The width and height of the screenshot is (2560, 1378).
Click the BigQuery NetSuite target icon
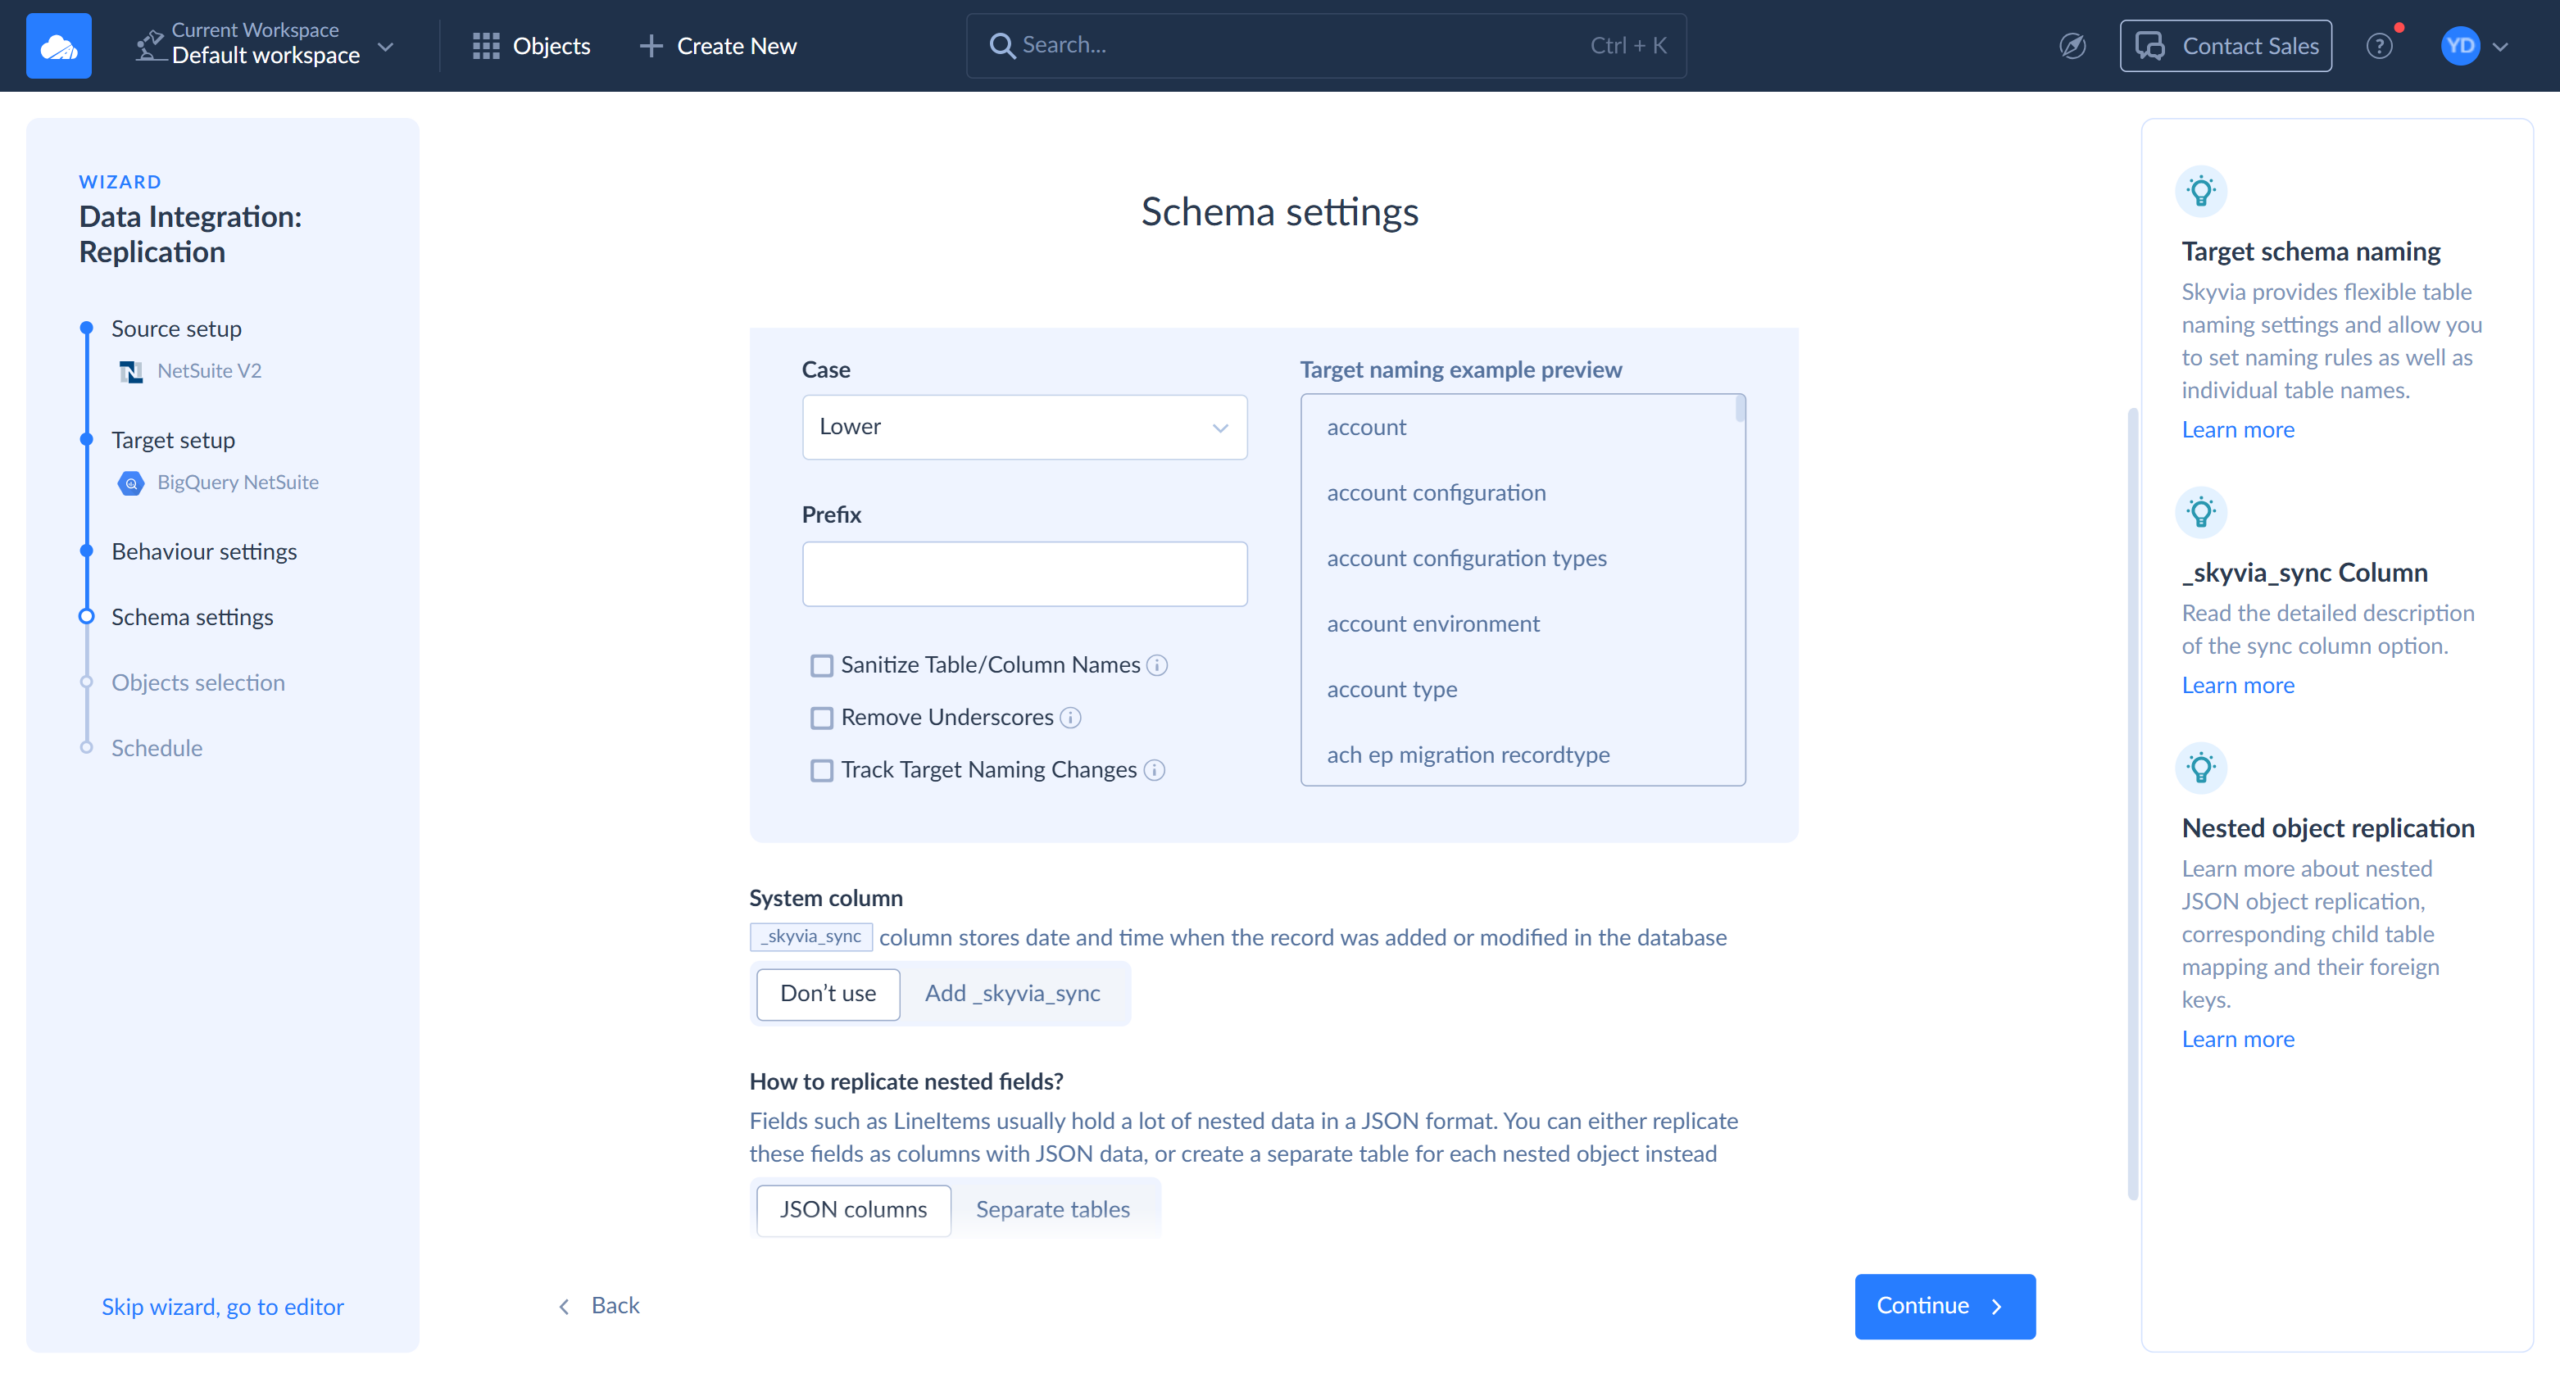tap(131, 483)
